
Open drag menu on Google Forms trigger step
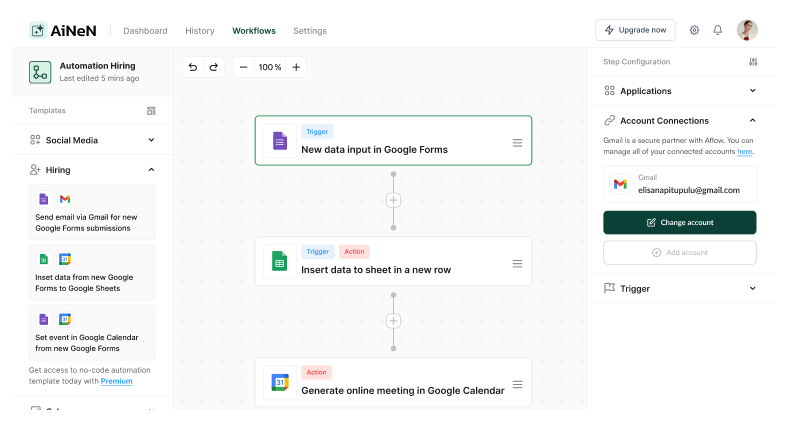(517, 142)
